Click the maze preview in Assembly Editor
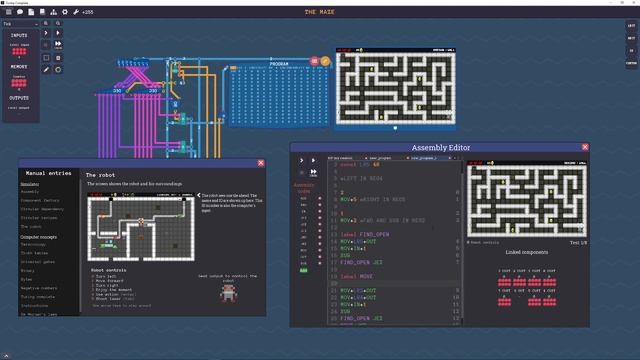The image size is (640, 360). 527,199
